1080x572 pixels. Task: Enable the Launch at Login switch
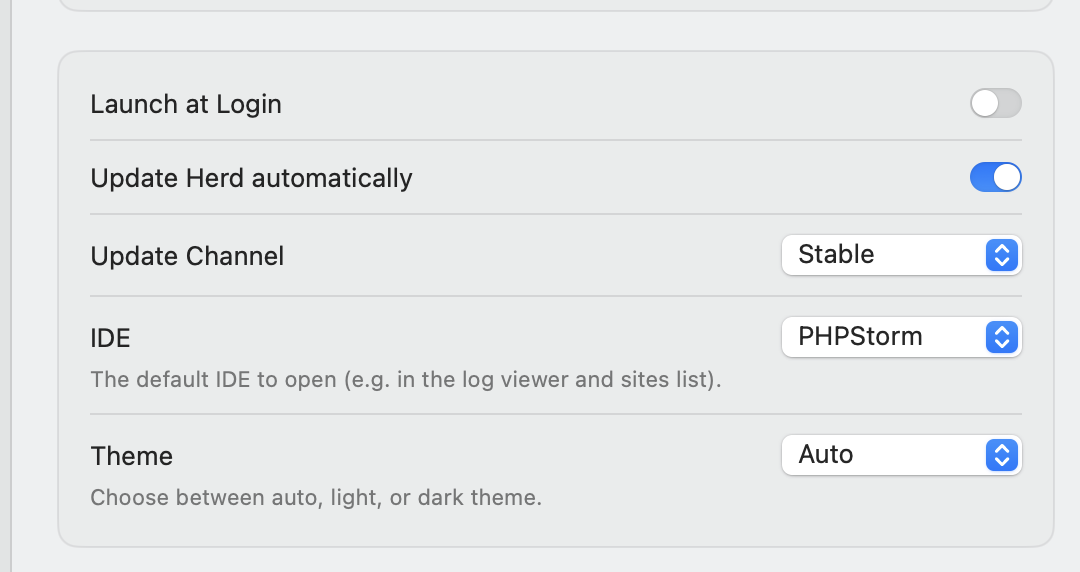[x=995, y=103]
